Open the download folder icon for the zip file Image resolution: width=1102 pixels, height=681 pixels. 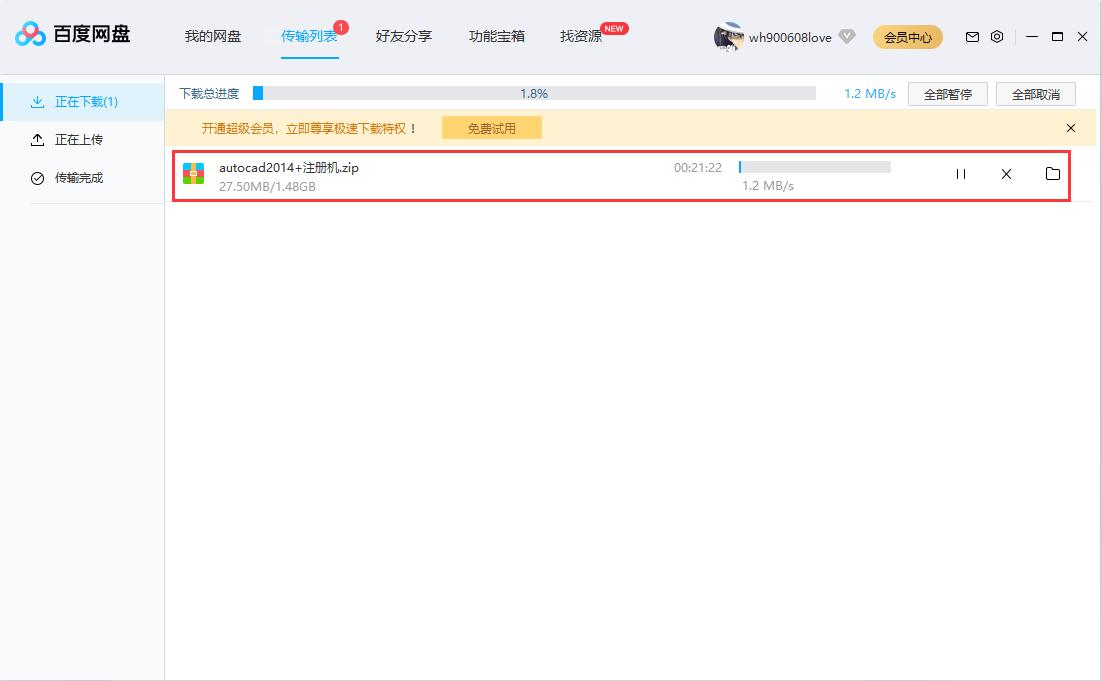1052,174
